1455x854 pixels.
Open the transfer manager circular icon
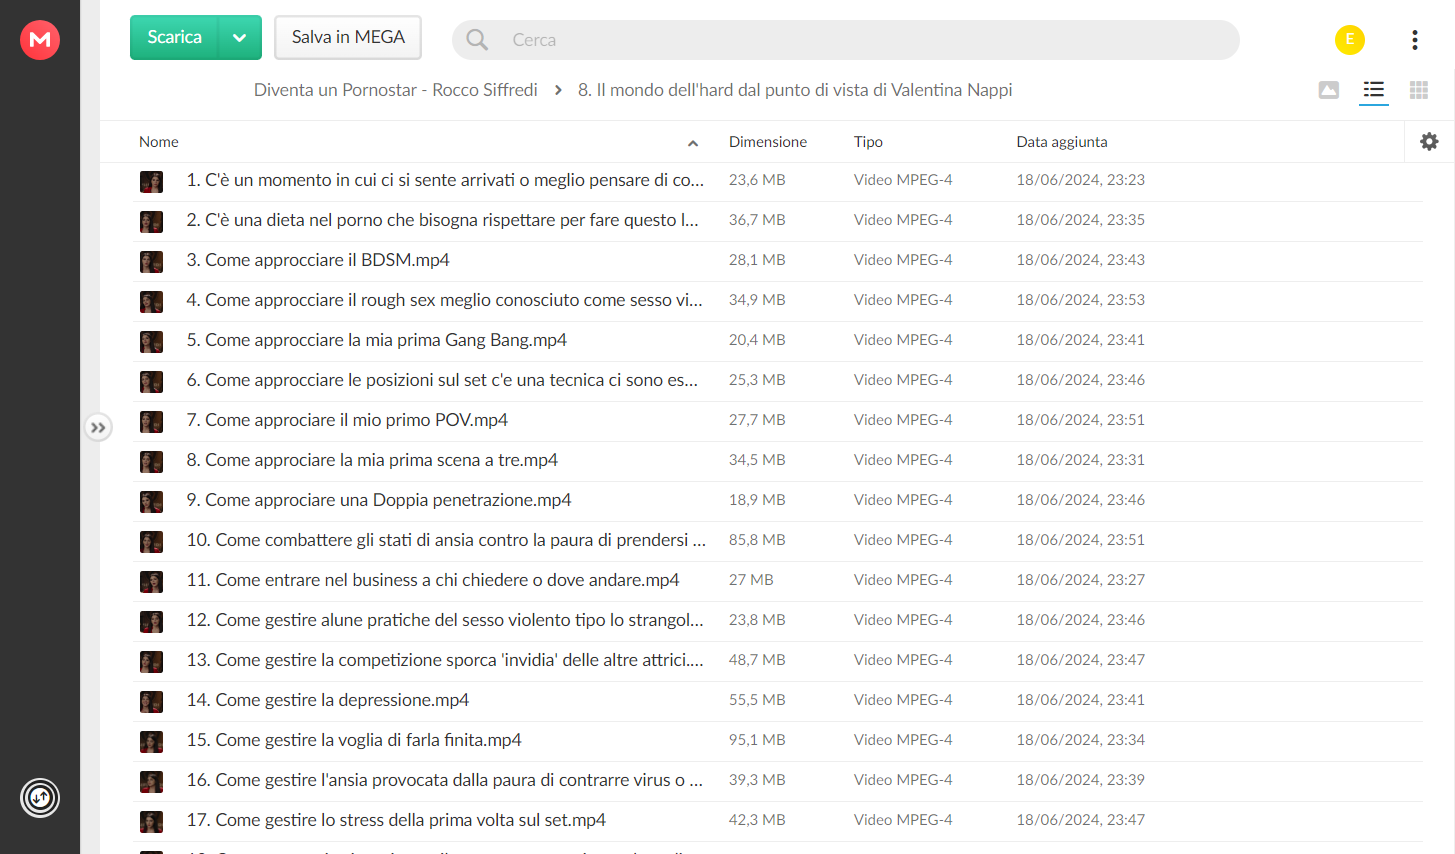point(40,798)
